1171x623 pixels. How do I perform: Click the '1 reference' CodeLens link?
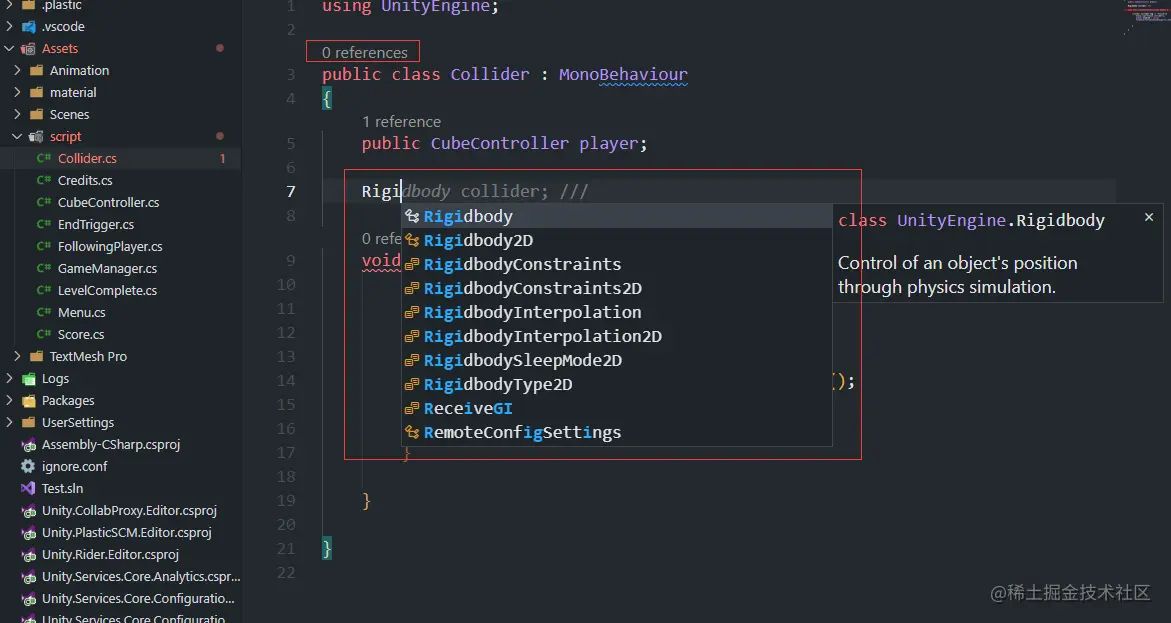tap(401, 122)
